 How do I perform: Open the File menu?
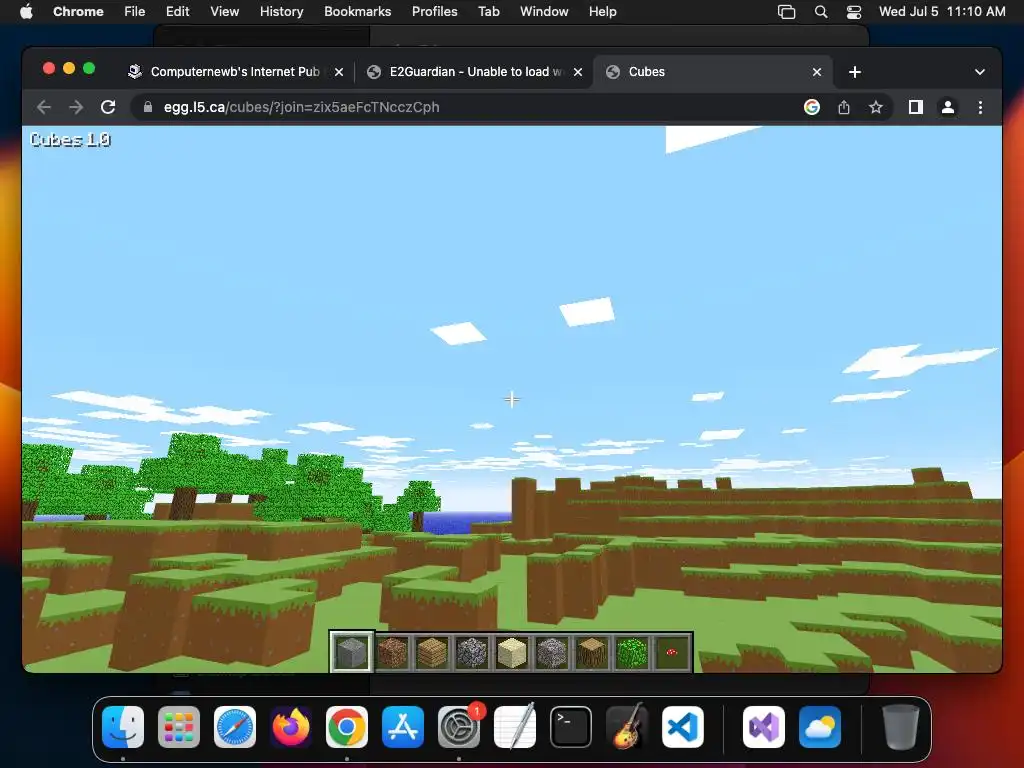[135, 12]
